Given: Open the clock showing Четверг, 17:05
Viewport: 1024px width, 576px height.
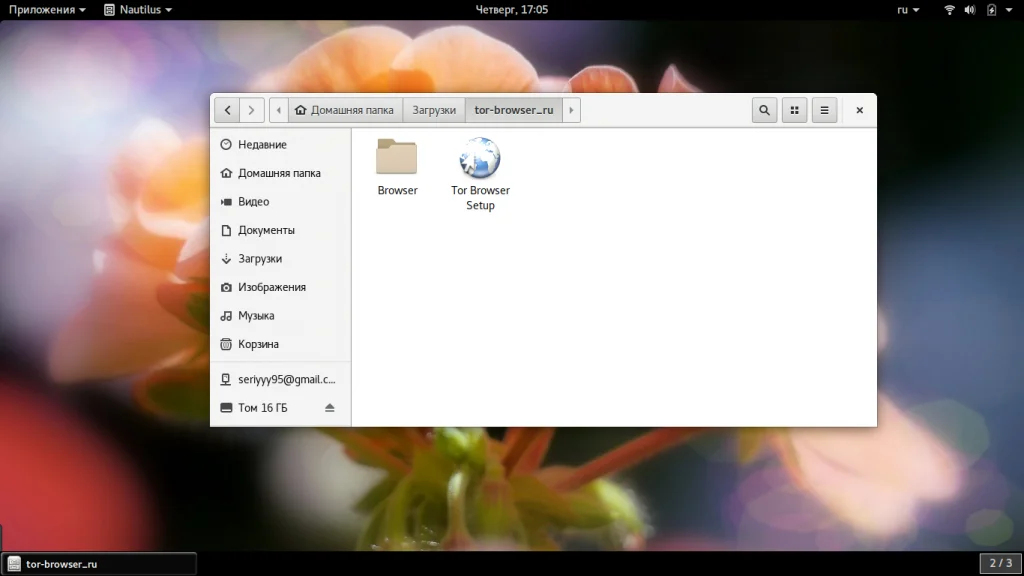Looking at the screenshot, I should [511, 9].
